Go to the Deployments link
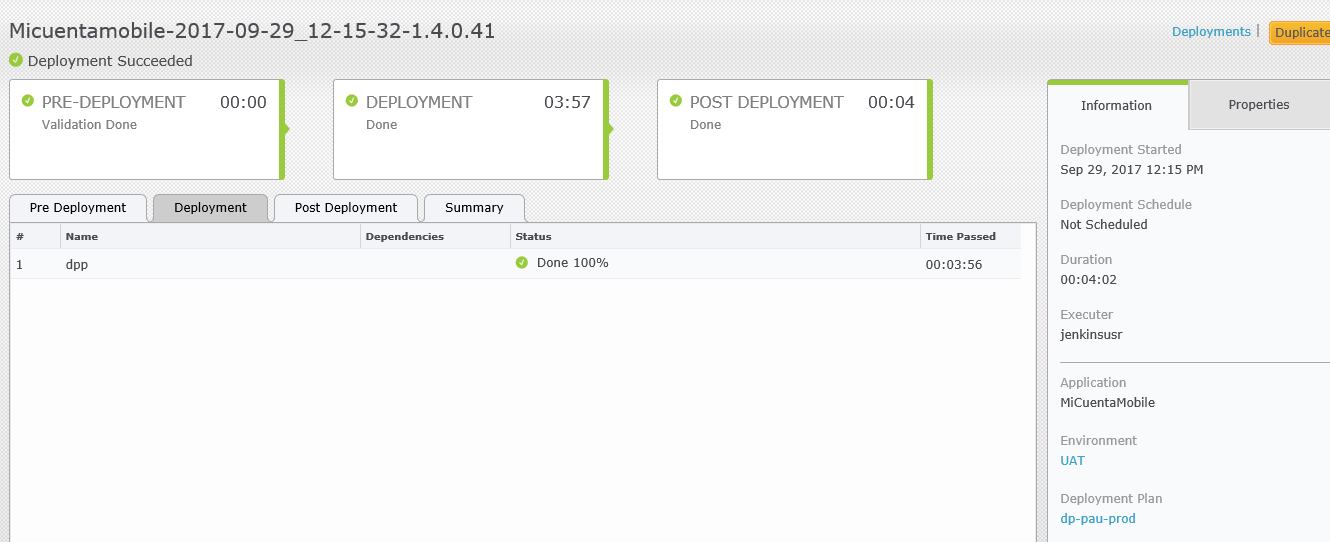This screenshot has width=1330, height=542. [x=1211, y=32]
